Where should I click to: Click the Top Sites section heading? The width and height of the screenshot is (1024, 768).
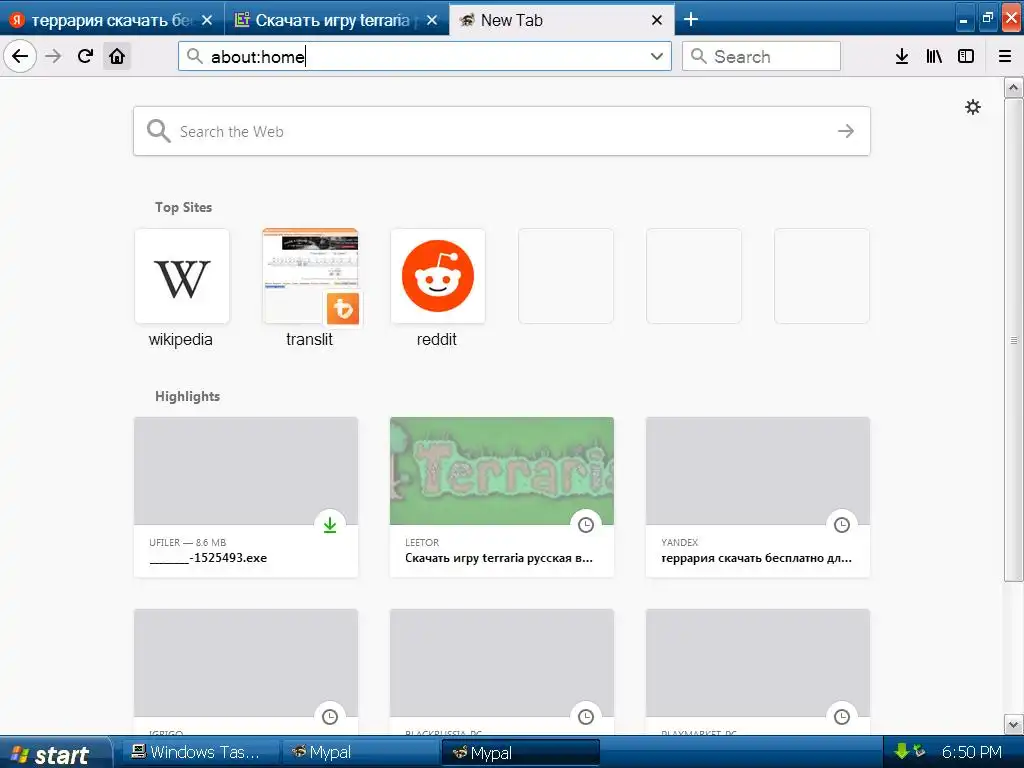click(184, 207)
